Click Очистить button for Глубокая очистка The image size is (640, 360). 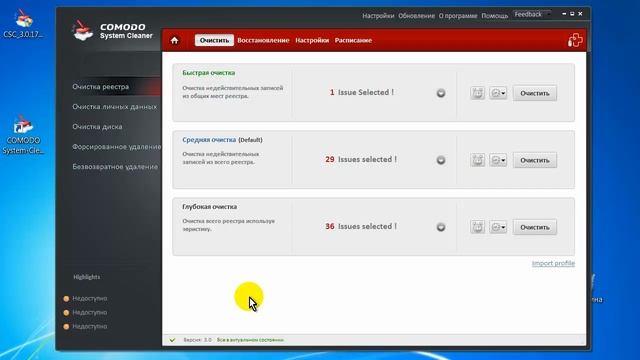pyautogui.click(x=535, y=227)
